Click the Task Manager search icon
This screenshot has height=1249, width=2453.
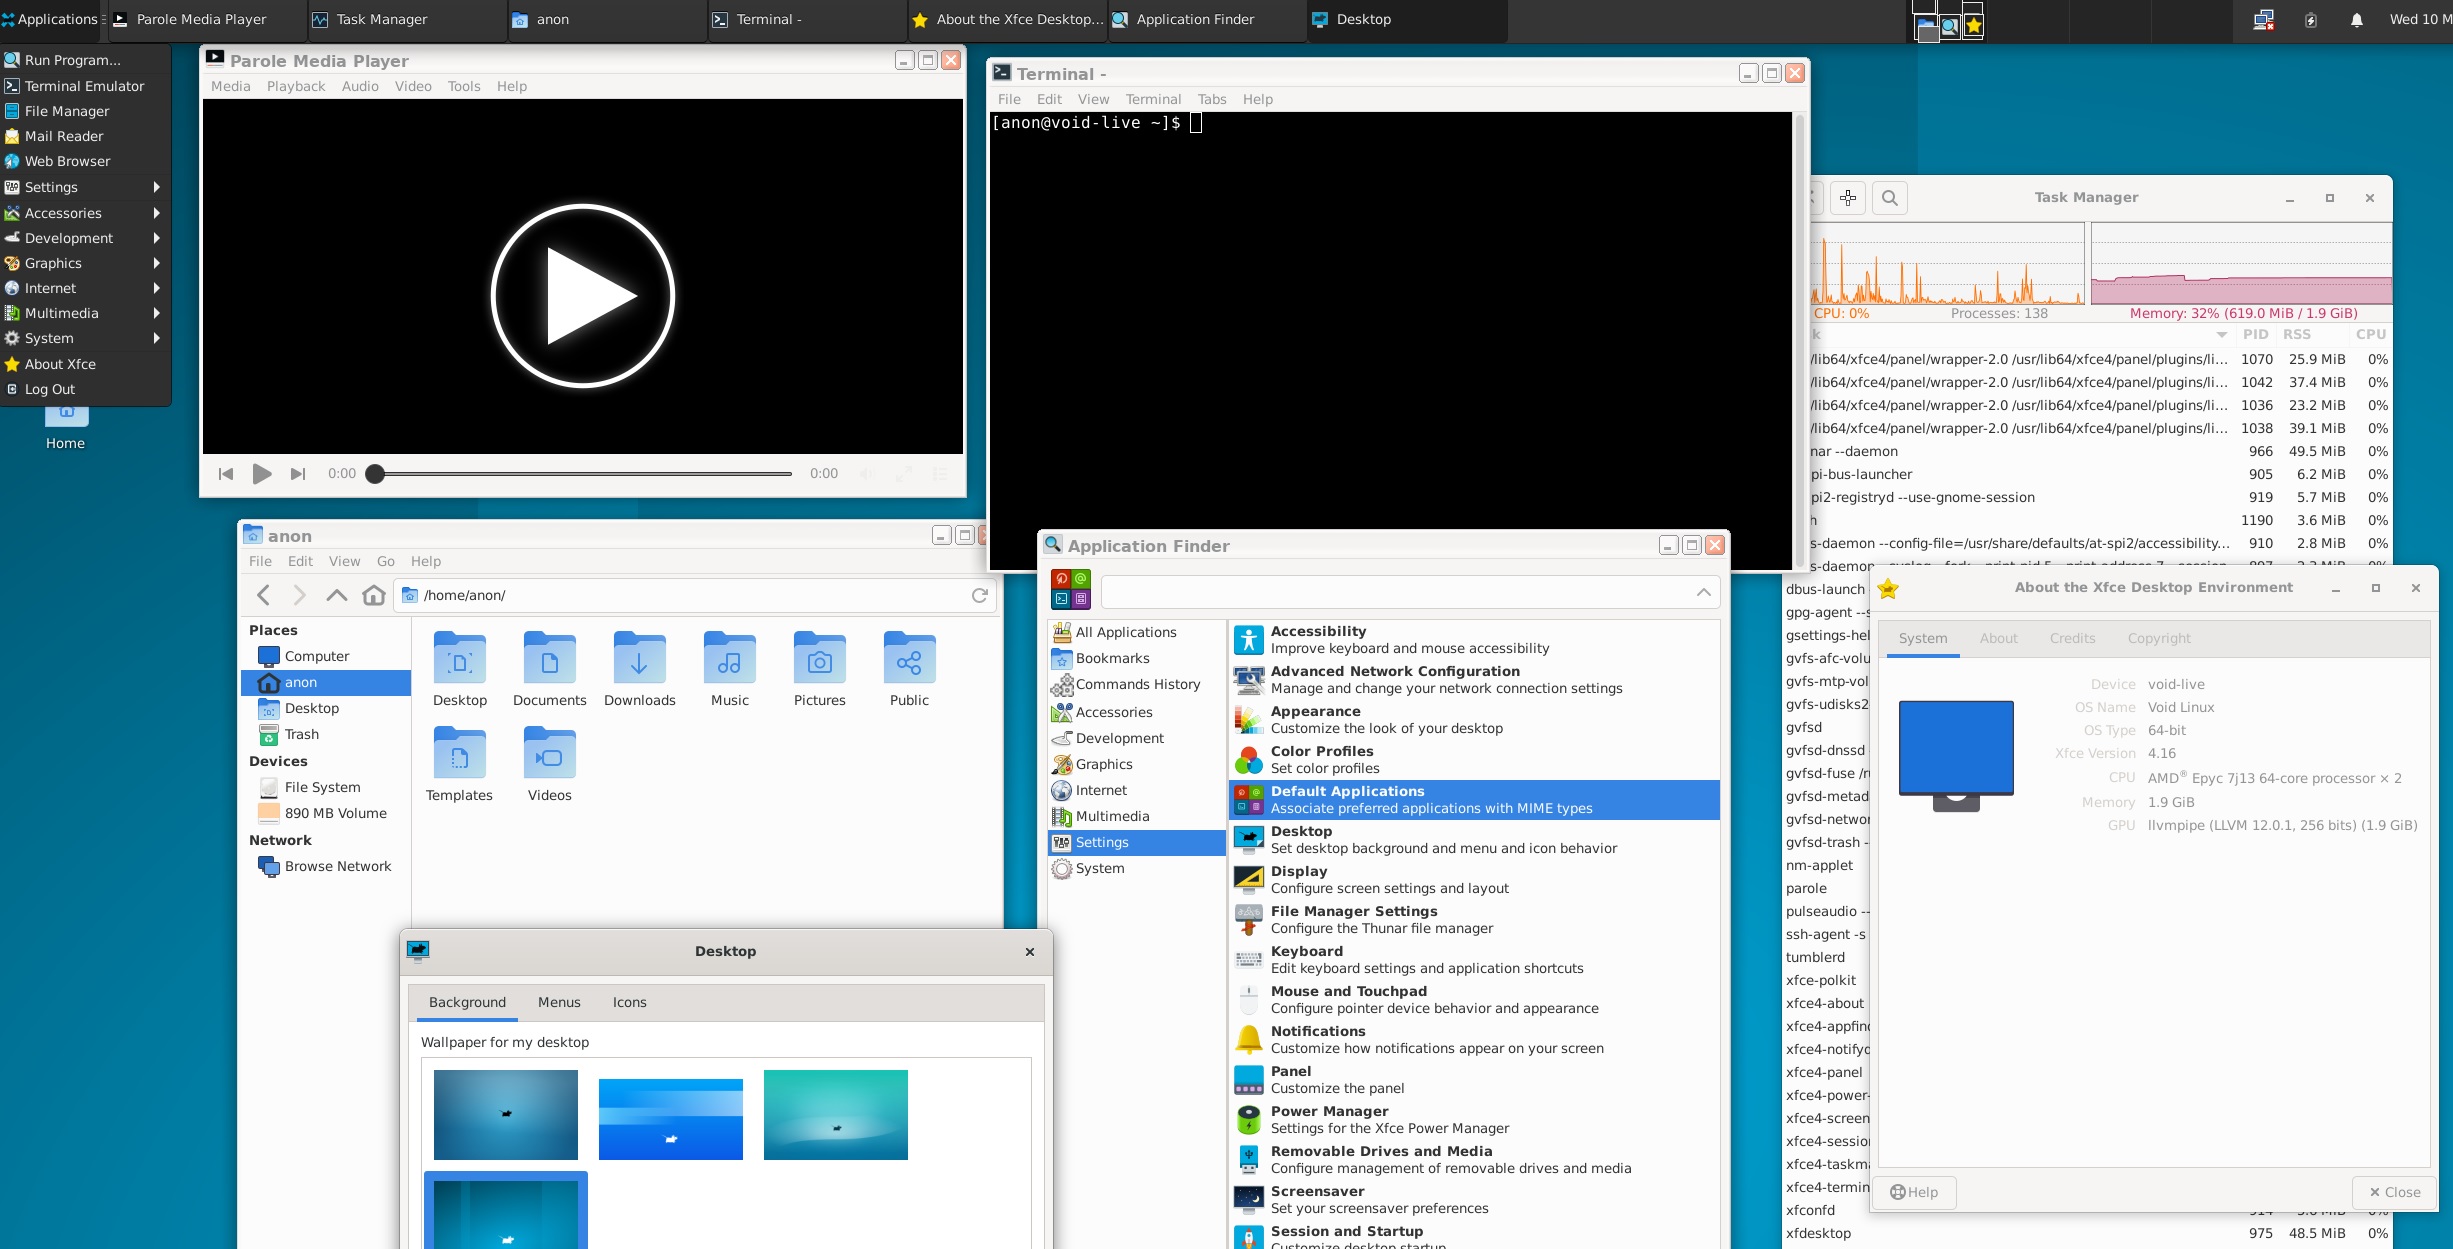pos(1889,198)
